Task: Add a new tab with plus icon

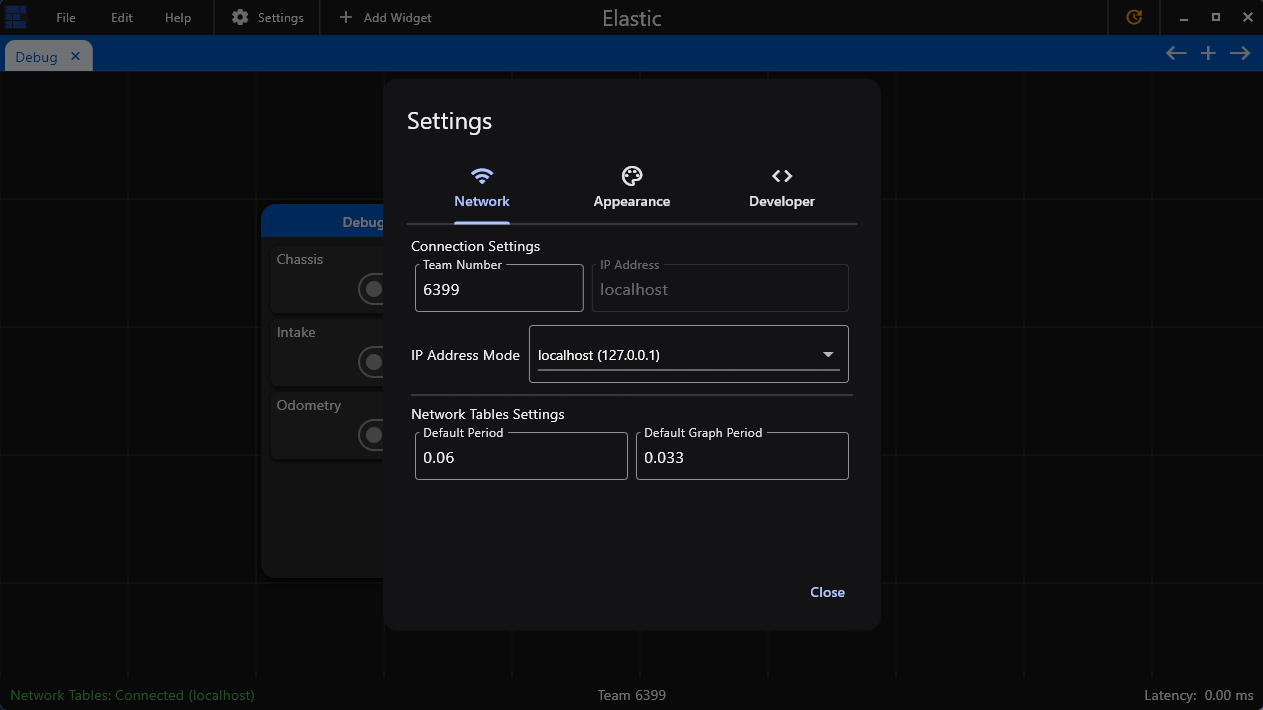Action: click(x=1208, y=53)
